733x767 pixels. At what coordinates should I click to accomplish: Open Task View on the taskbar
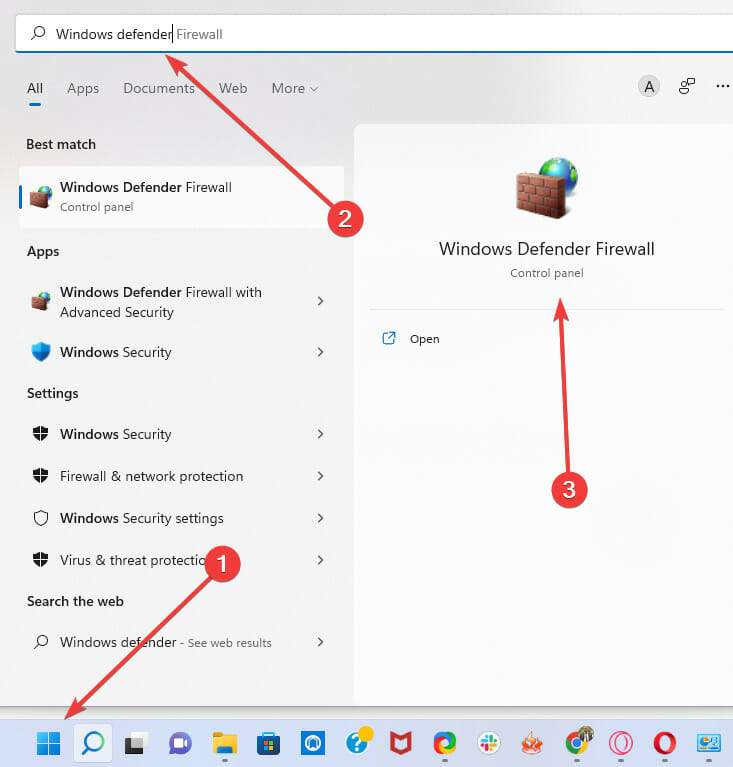point(137,744)
